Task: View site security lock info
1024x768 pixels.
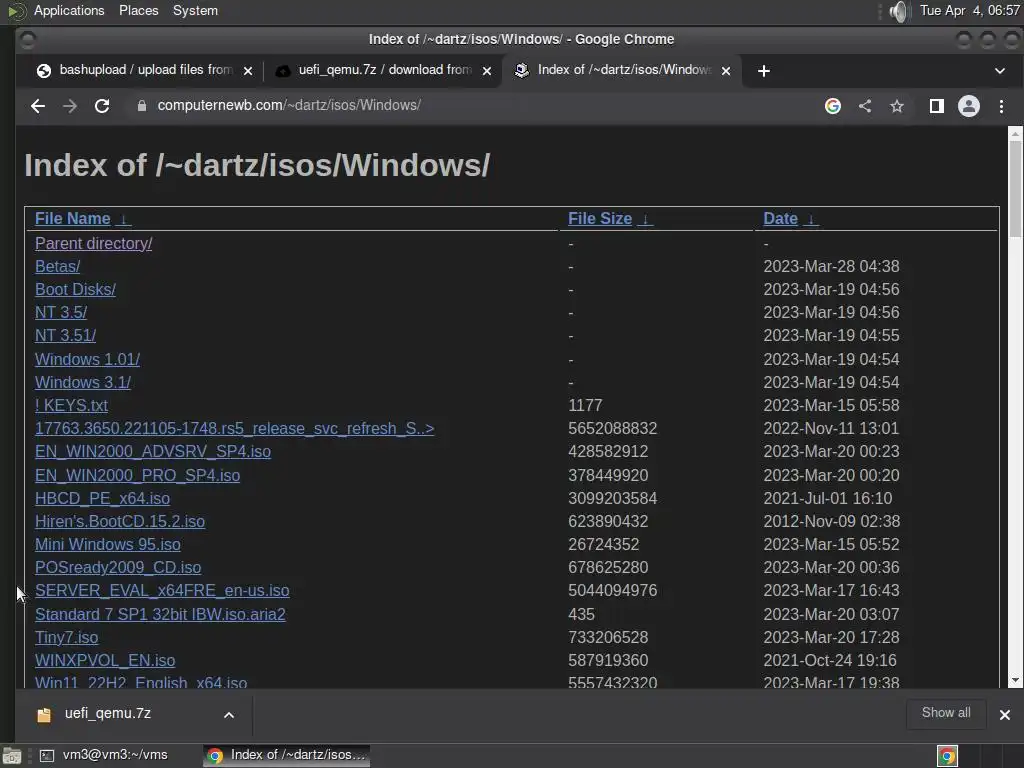Action: 142,106
